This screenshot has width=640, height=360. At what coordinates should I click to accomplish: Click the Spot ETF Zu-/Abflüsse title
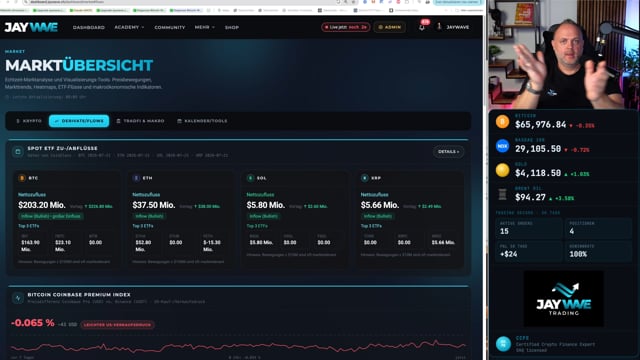pos(62,148)
